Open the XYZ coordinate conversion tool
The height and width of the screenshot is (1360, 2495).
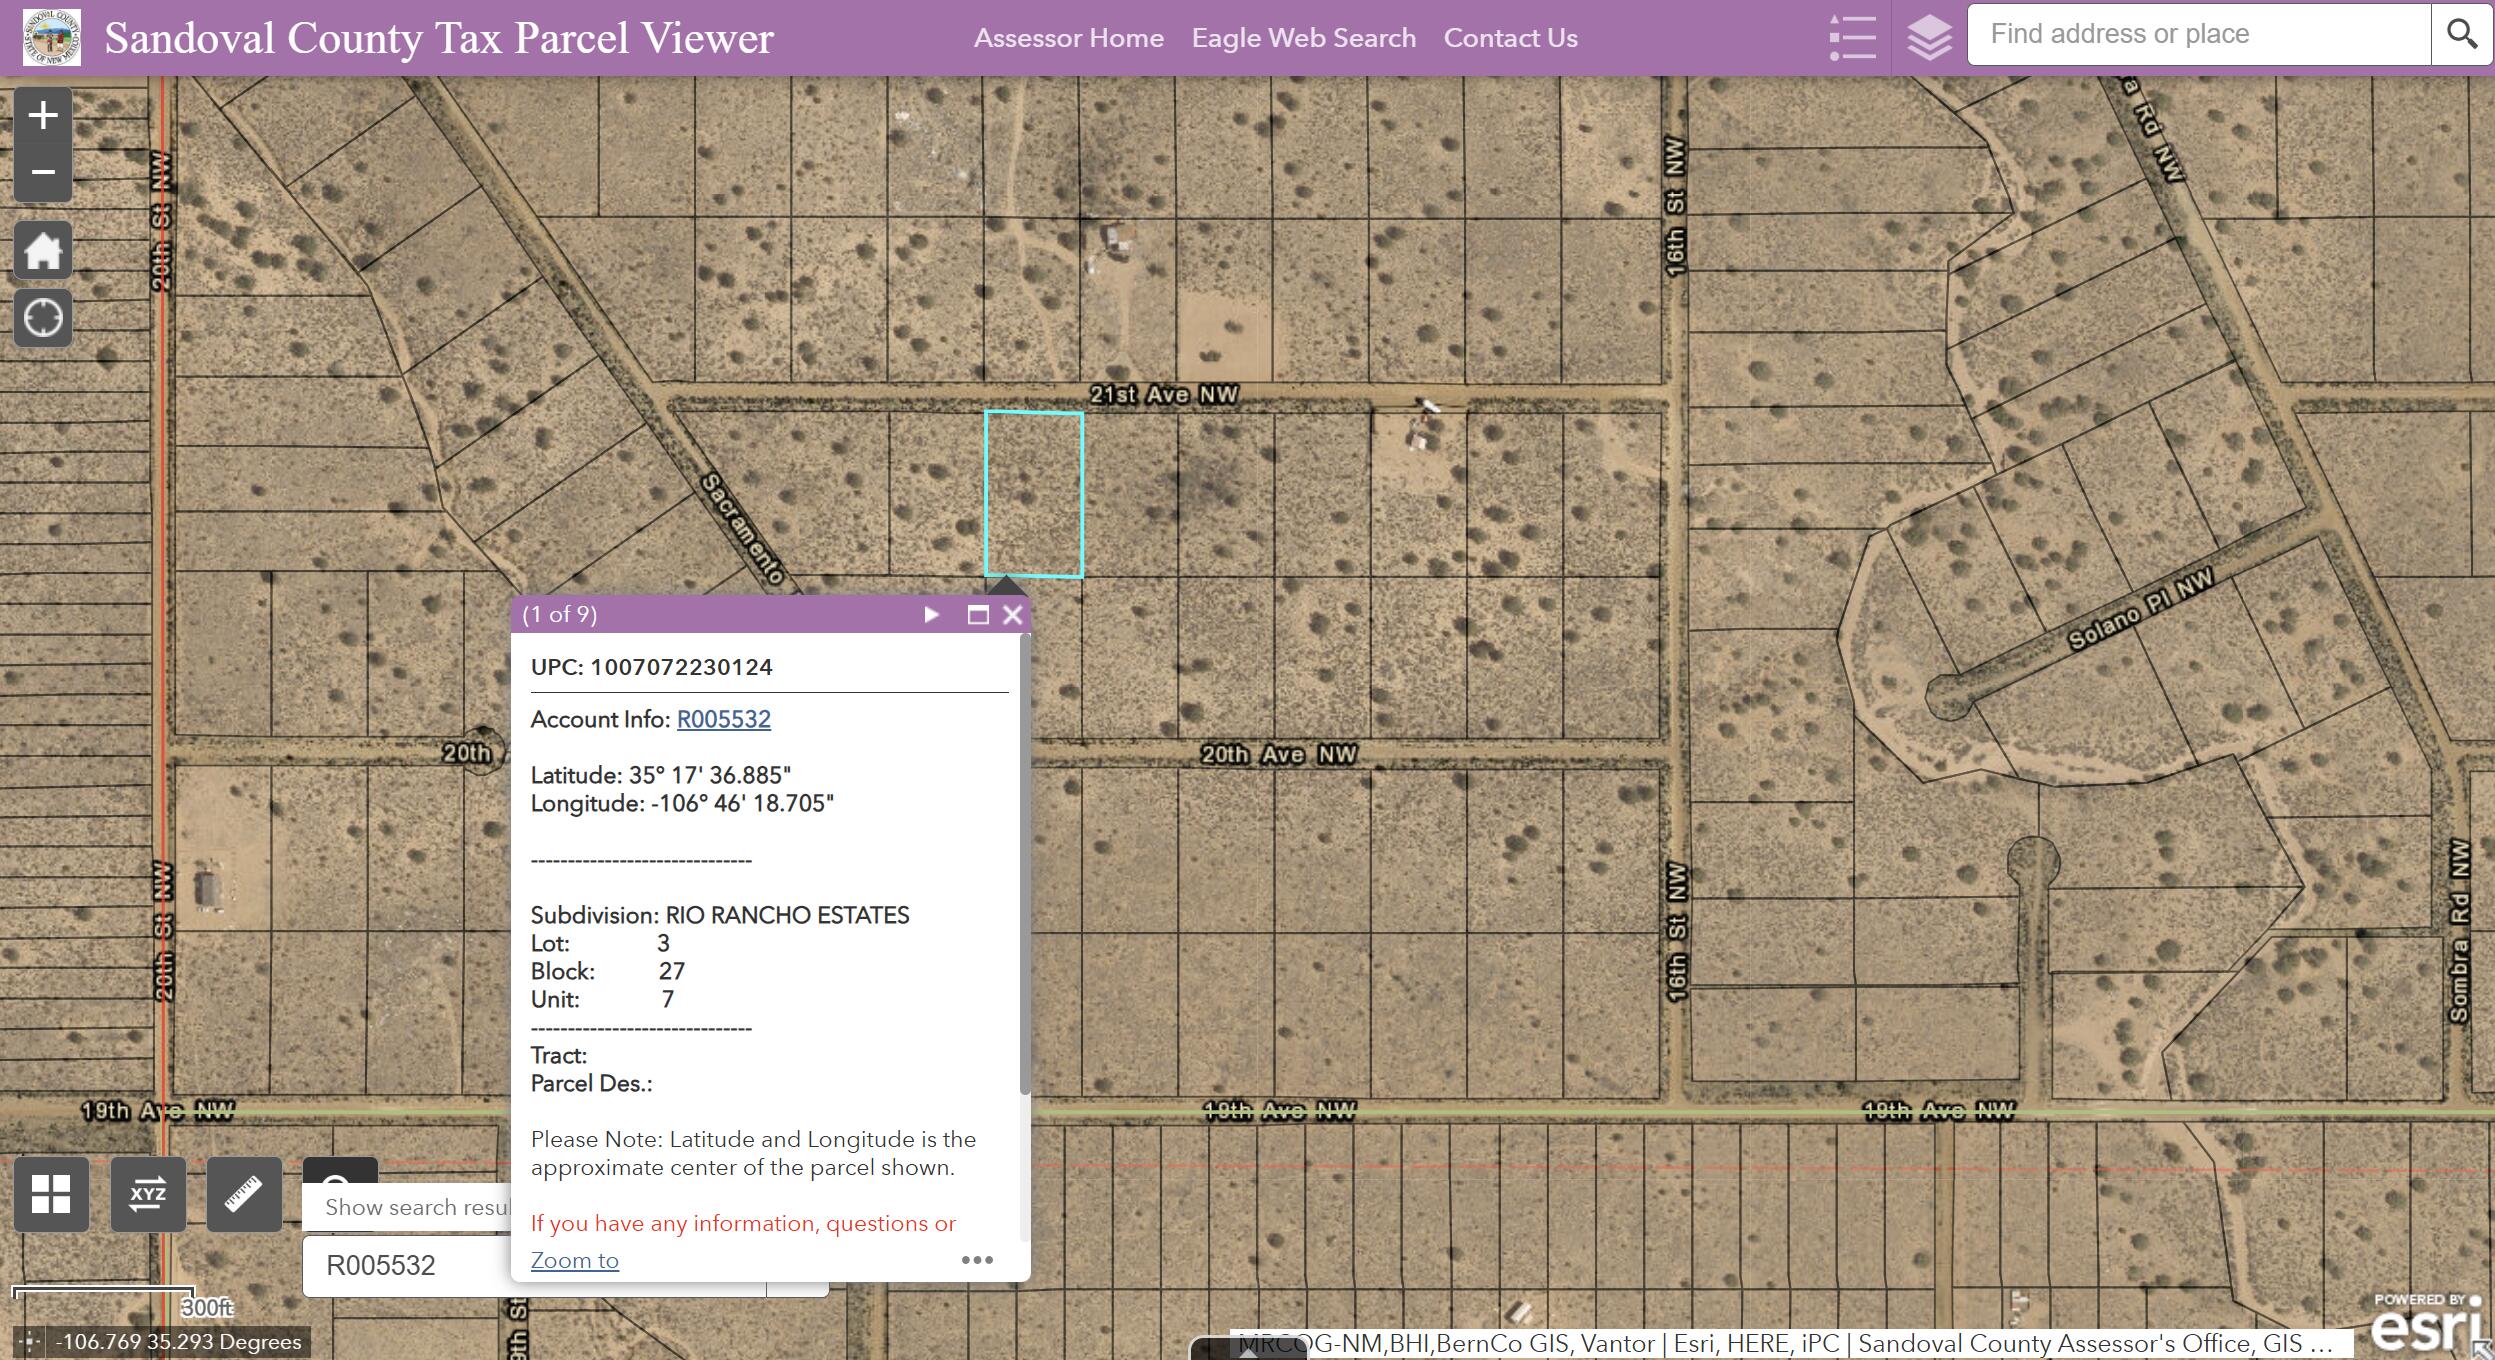click(x=148, y=1194)
